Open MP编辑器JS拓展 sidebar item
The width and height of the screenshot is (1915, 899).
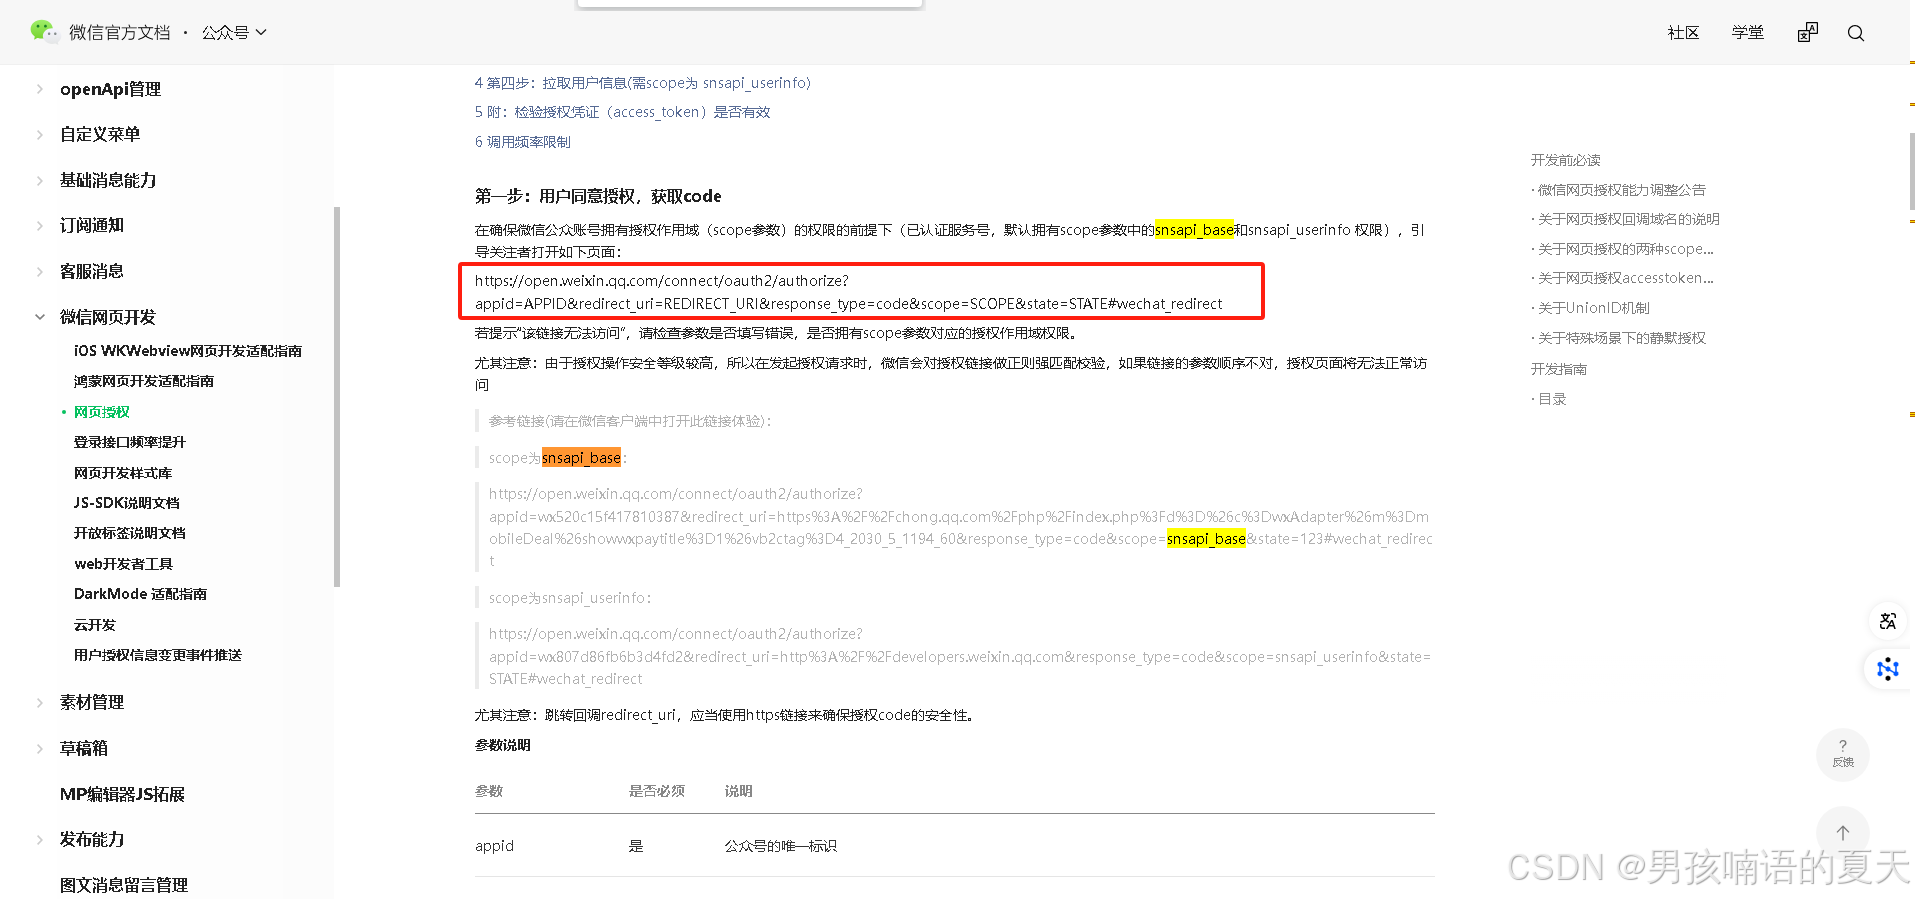click(122, 794)
